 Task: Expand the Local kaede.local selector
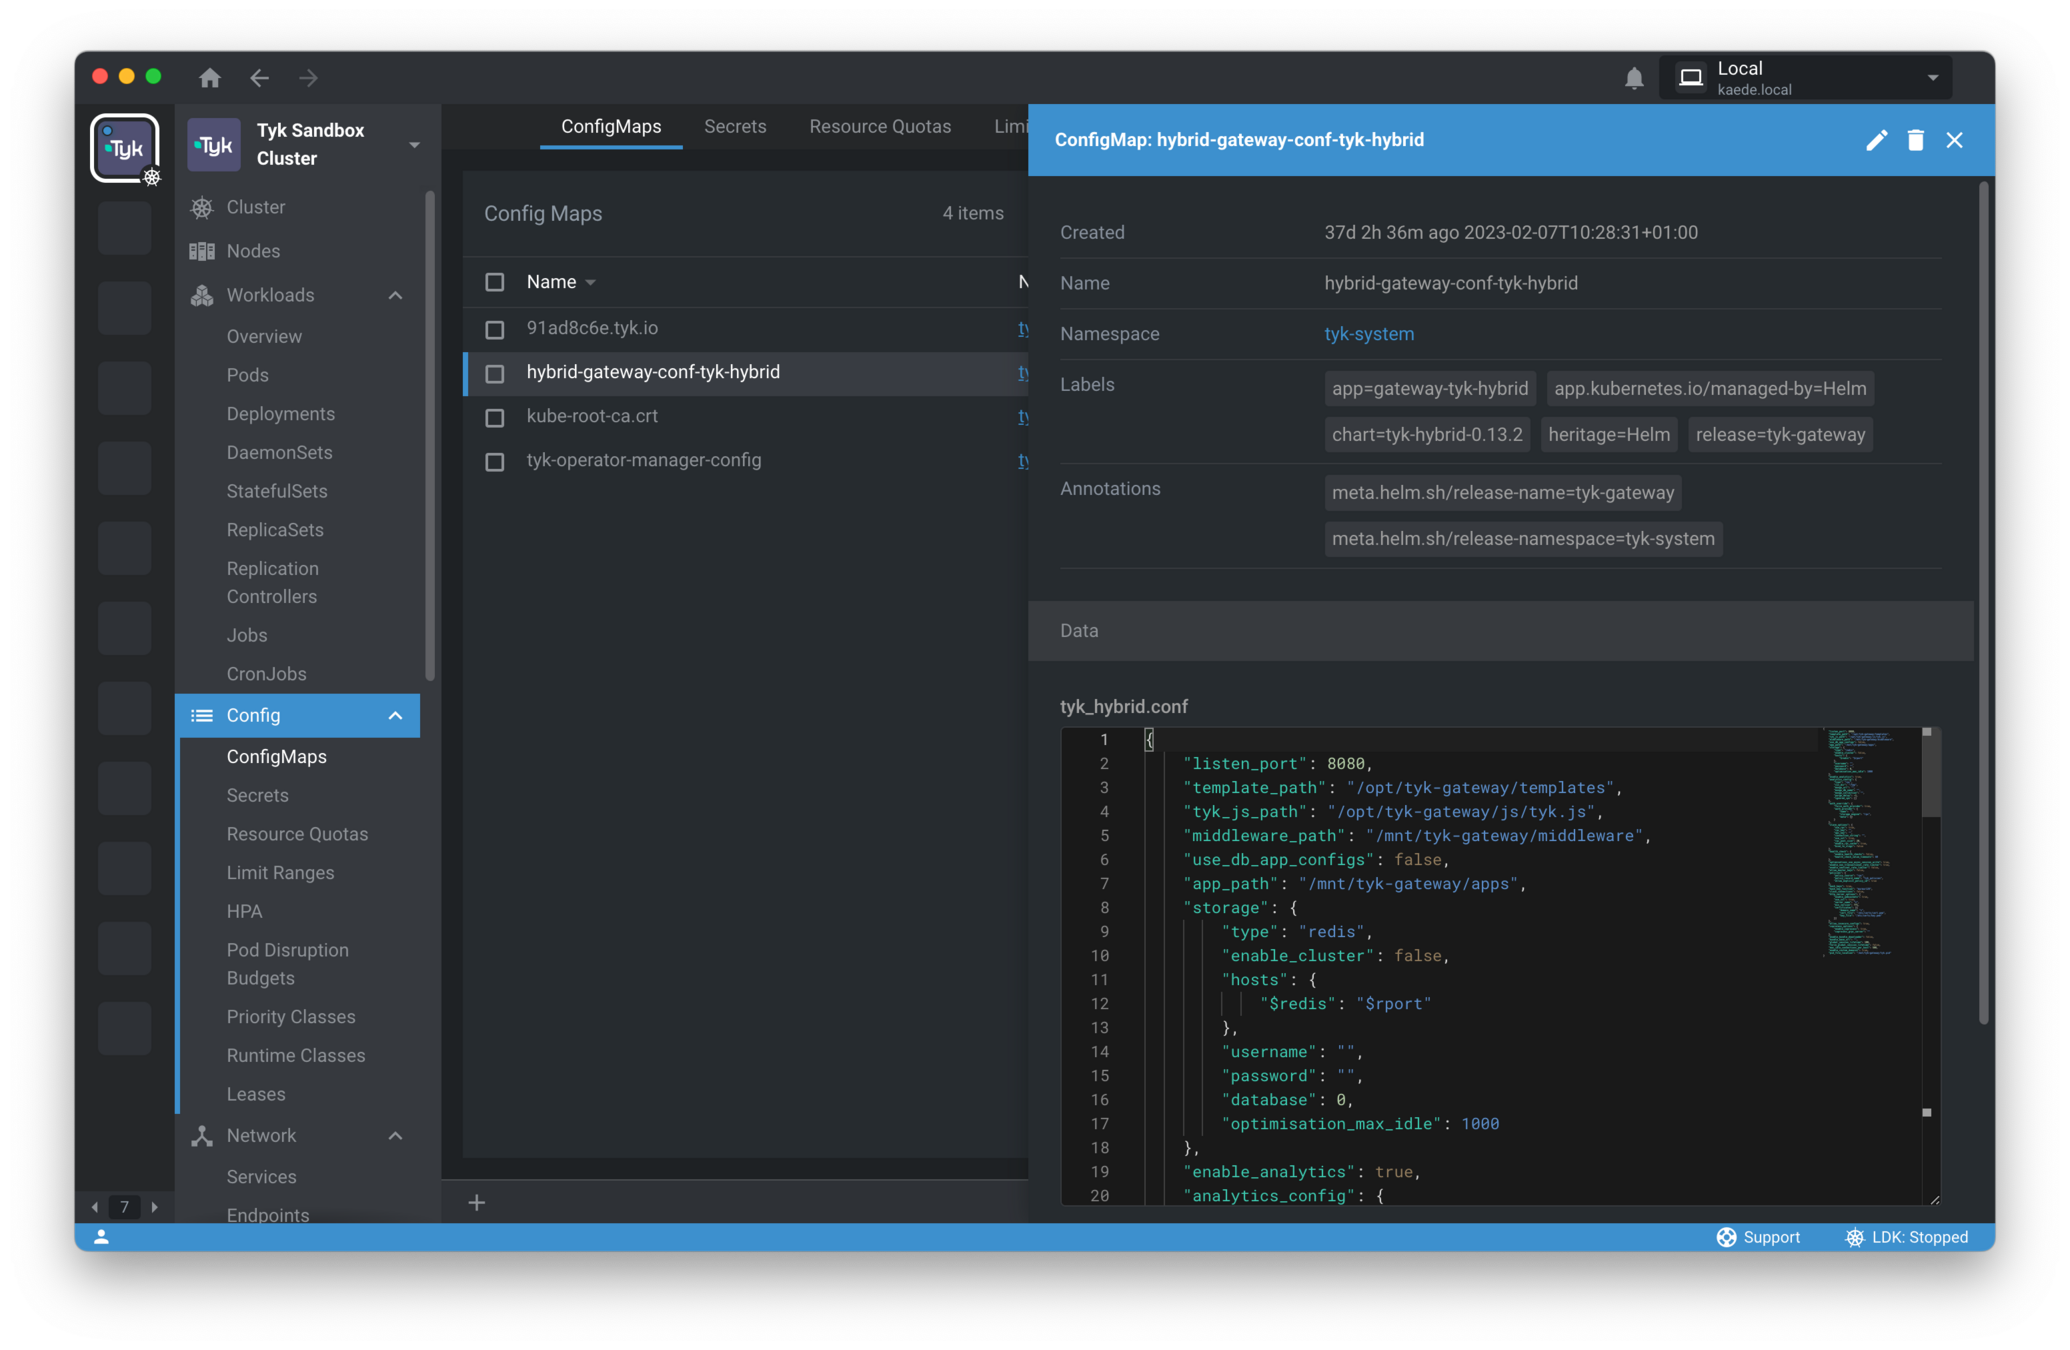click(1932, 78)
